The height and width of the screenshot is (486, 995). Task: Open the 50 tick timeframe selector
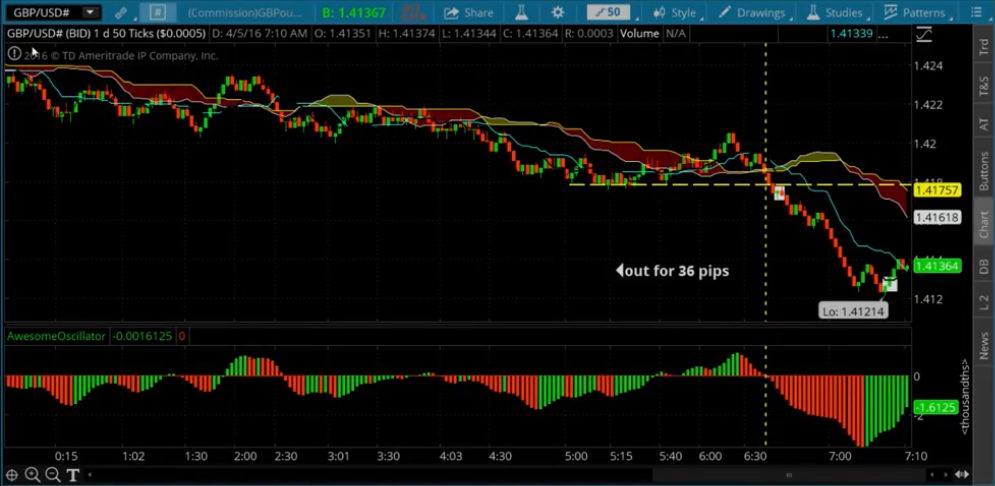[x=608, y=12]
